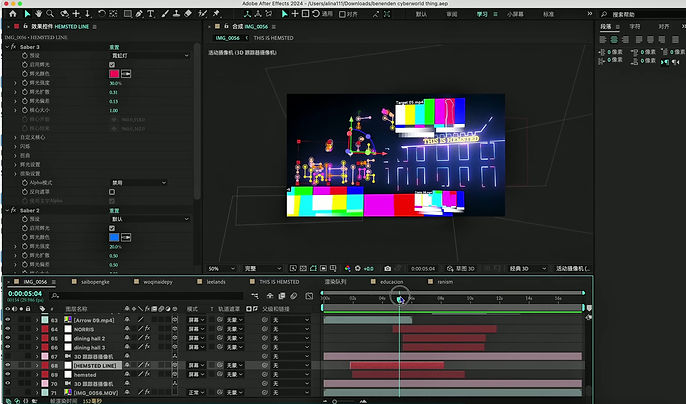Click the eyedropper next to Saber 3 pink color

coord(128,73)
